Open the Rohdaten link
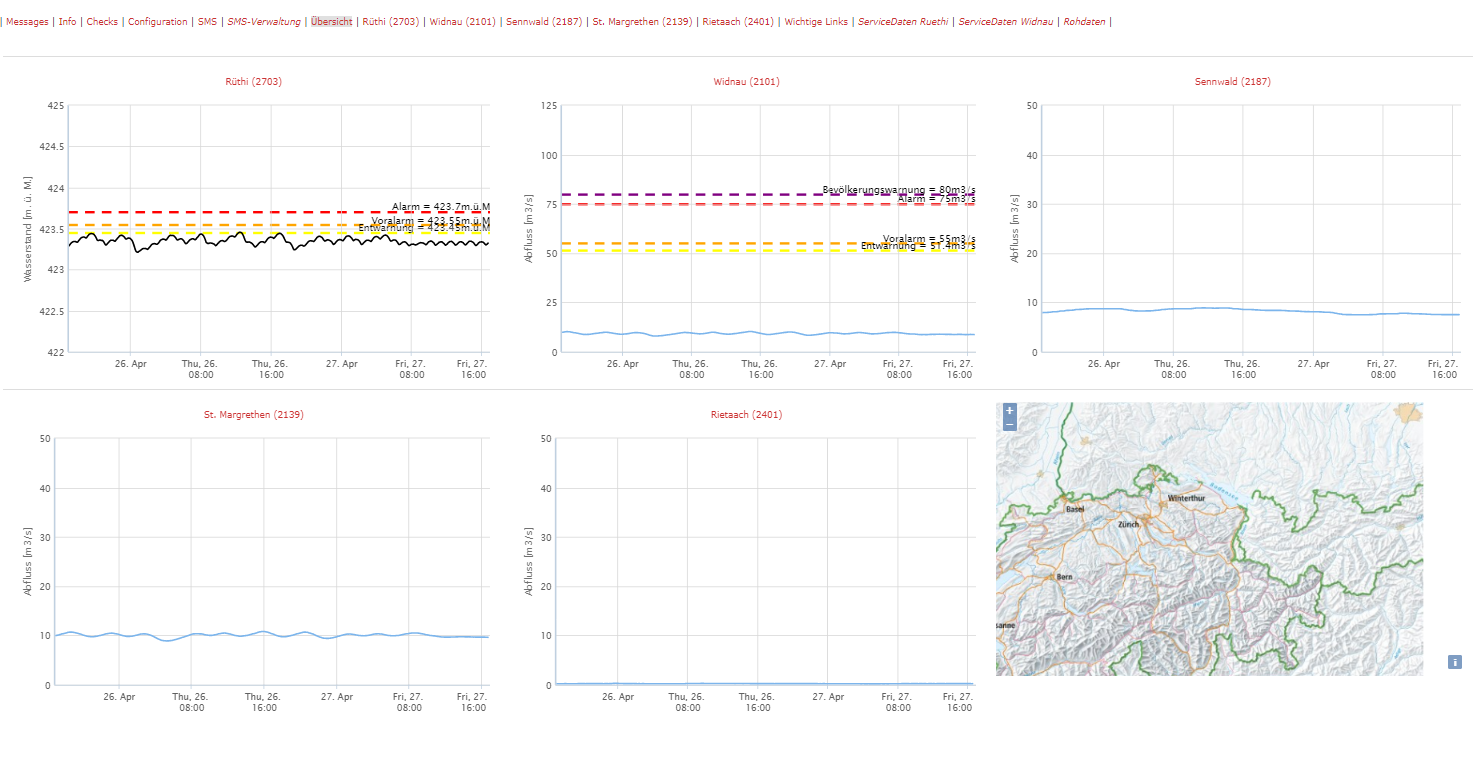Image resolution: width=1473 pixels, height=759 pixels. click(1084, 22)
